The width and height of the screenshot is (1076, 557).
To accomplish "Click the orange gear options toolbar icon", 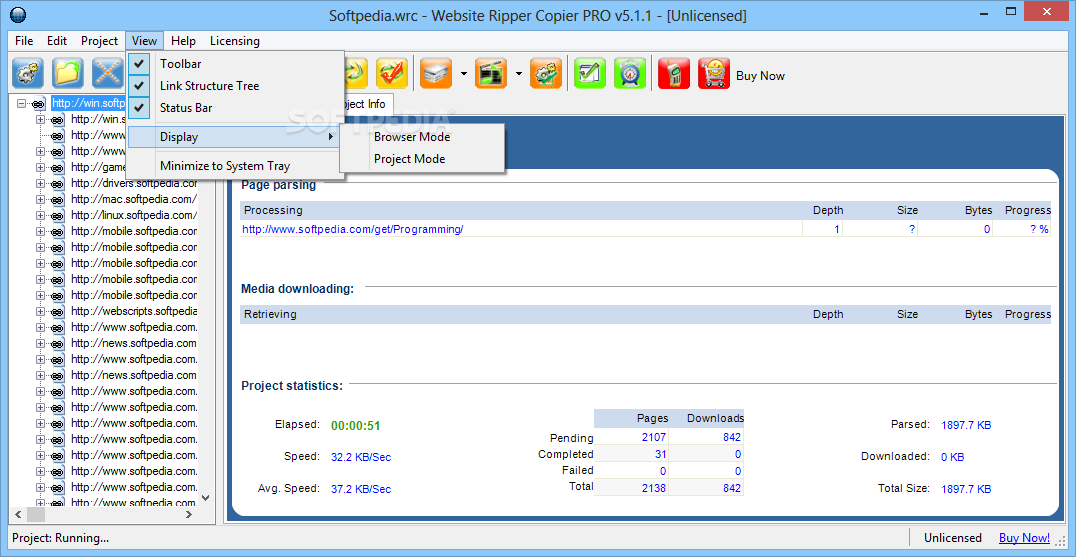I will 546,73.
